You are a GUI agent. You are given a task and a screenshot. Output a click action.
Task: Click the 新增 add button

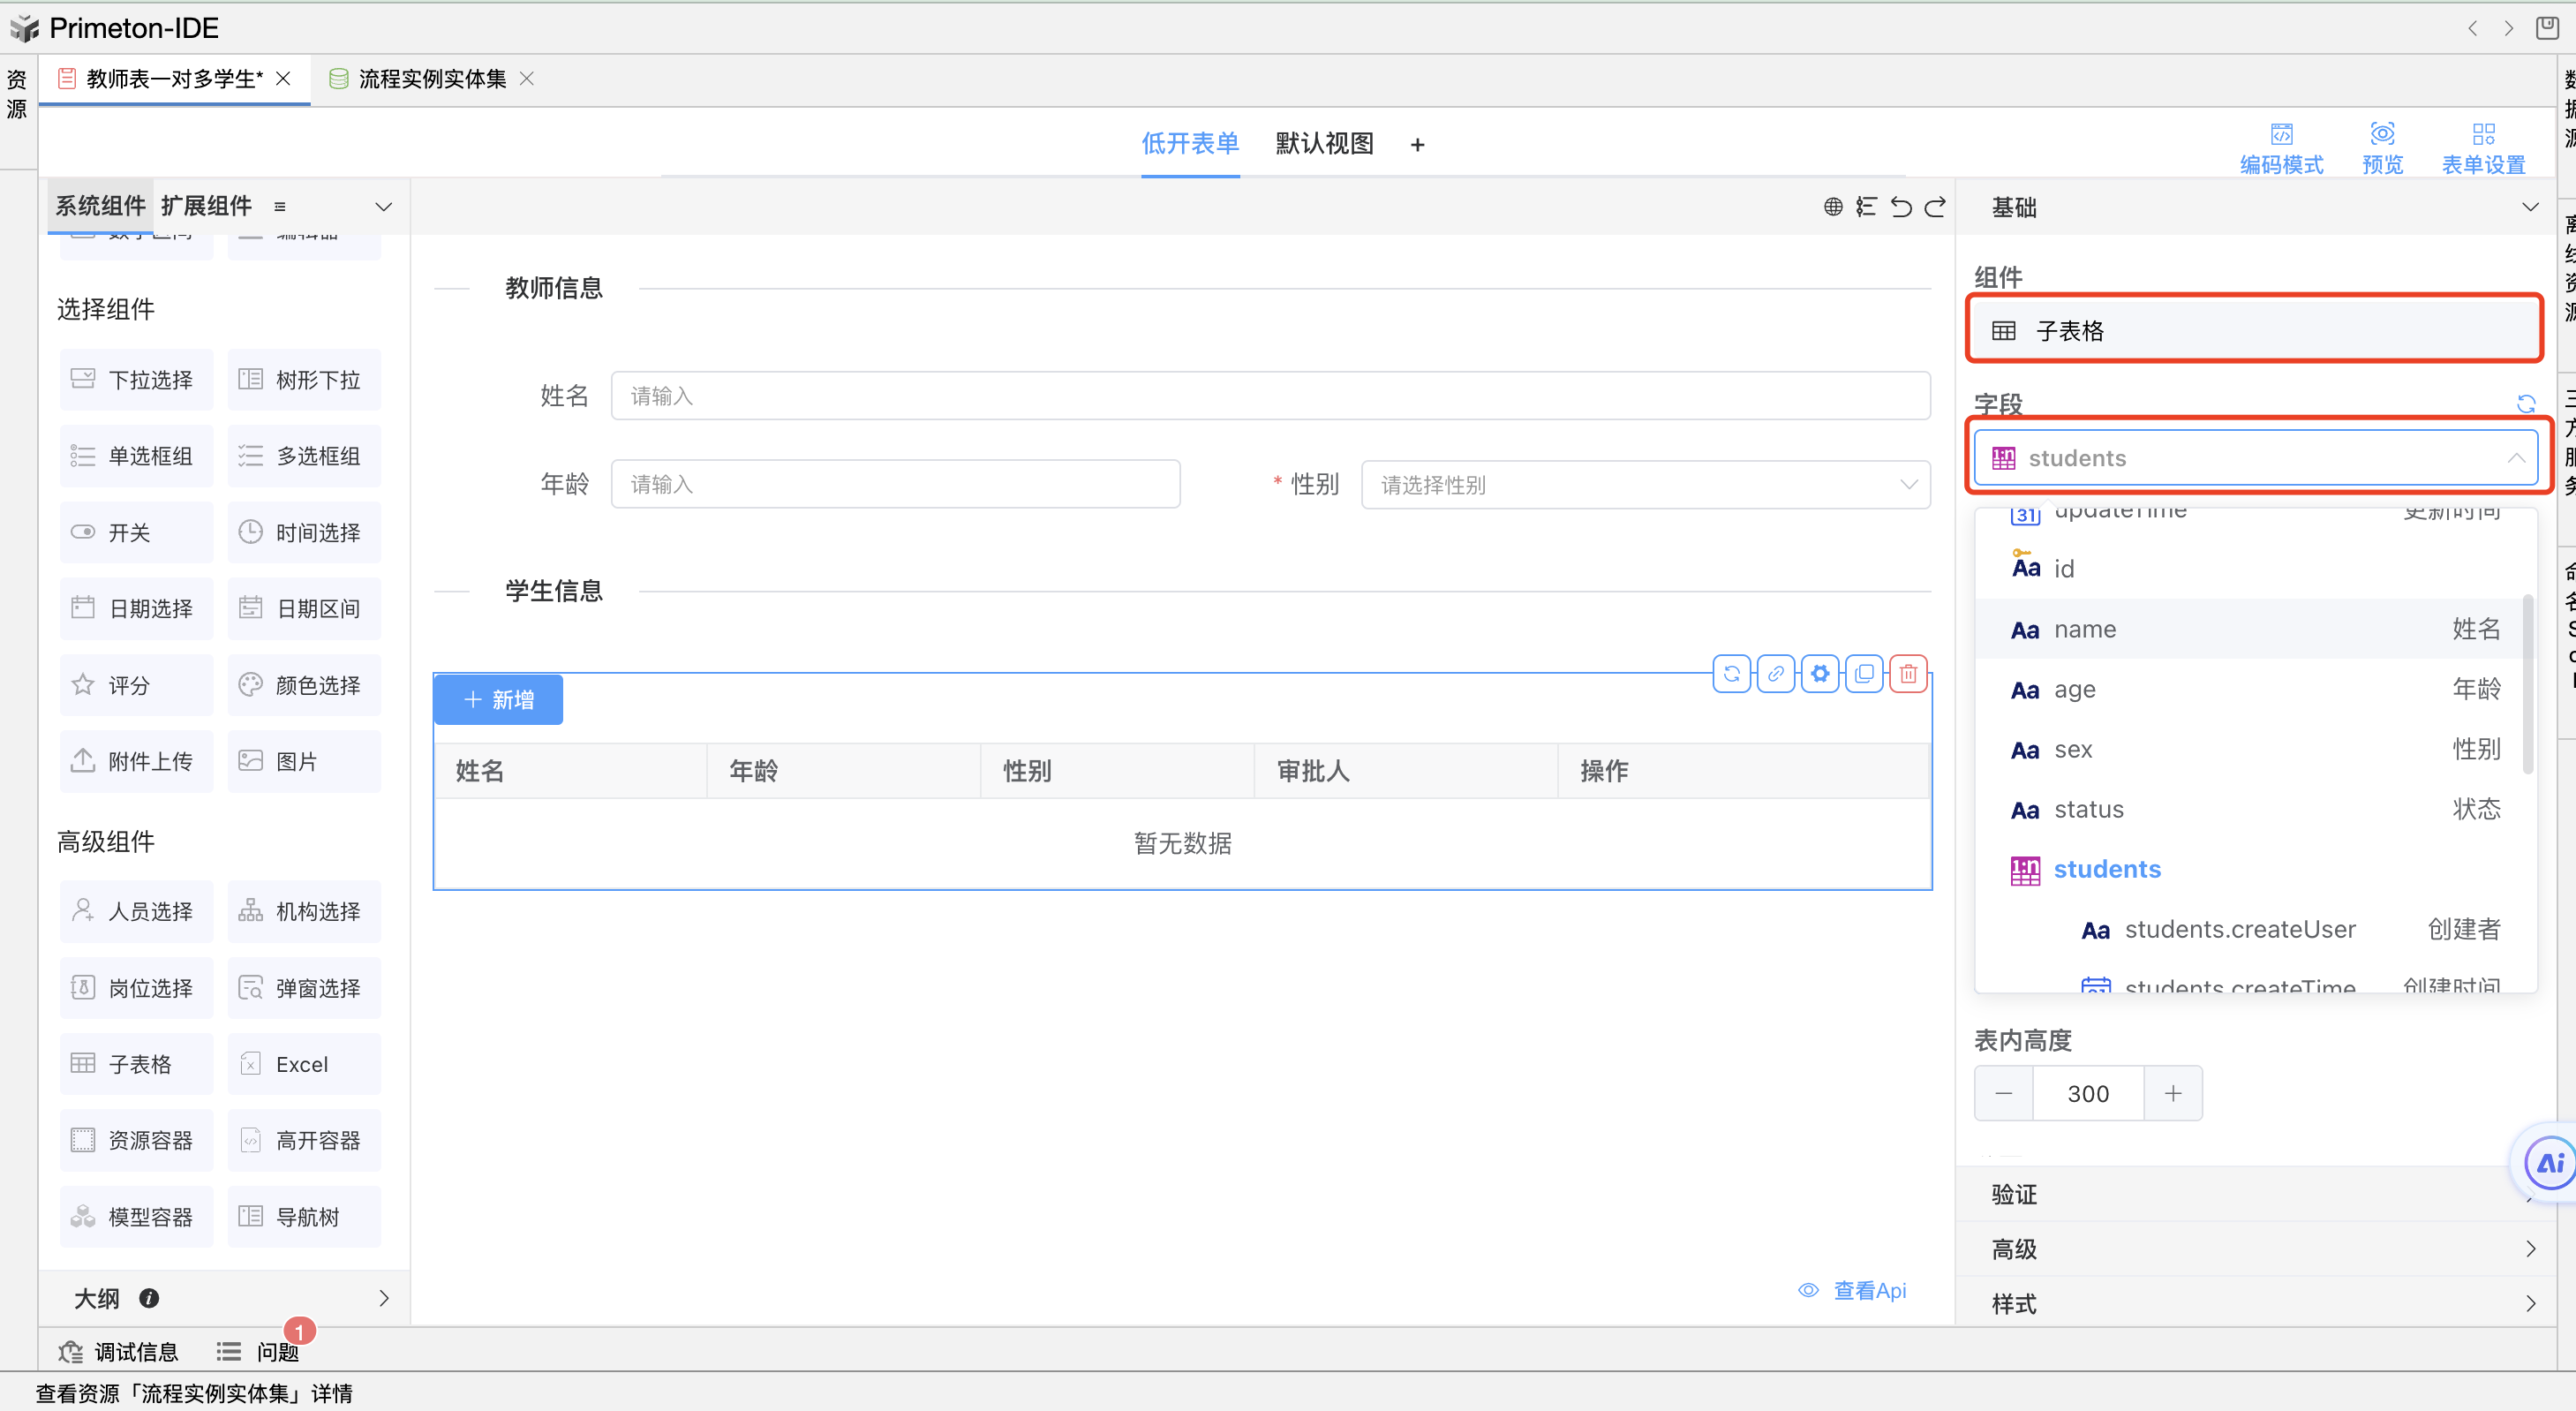click(498, 700)
